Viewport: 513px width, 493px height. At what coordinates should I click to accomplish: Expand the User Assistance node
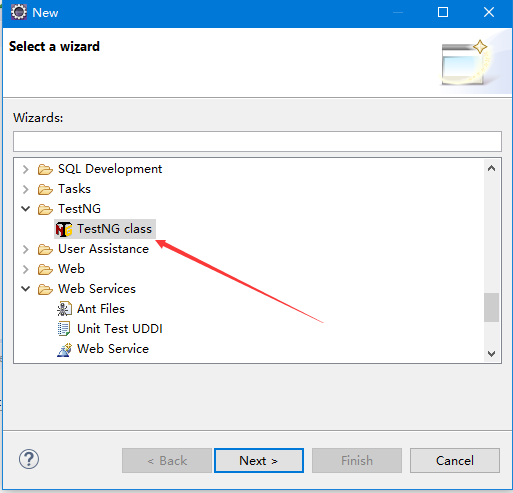point(25,249)
